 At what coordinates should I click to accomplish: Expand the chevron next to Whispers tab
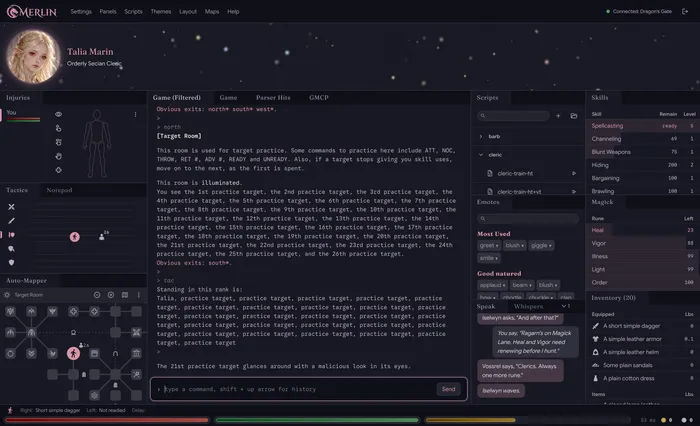click(564, 306)
